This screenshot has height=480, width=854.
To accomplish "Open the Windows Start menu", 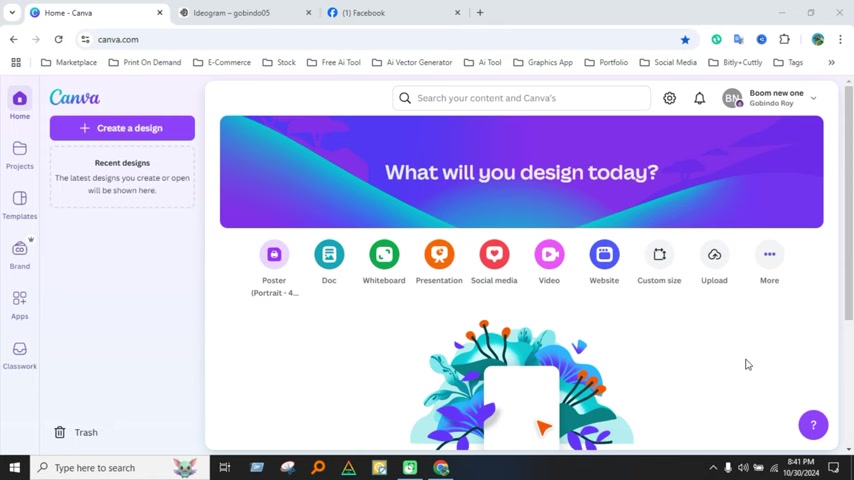I will 15,467.
